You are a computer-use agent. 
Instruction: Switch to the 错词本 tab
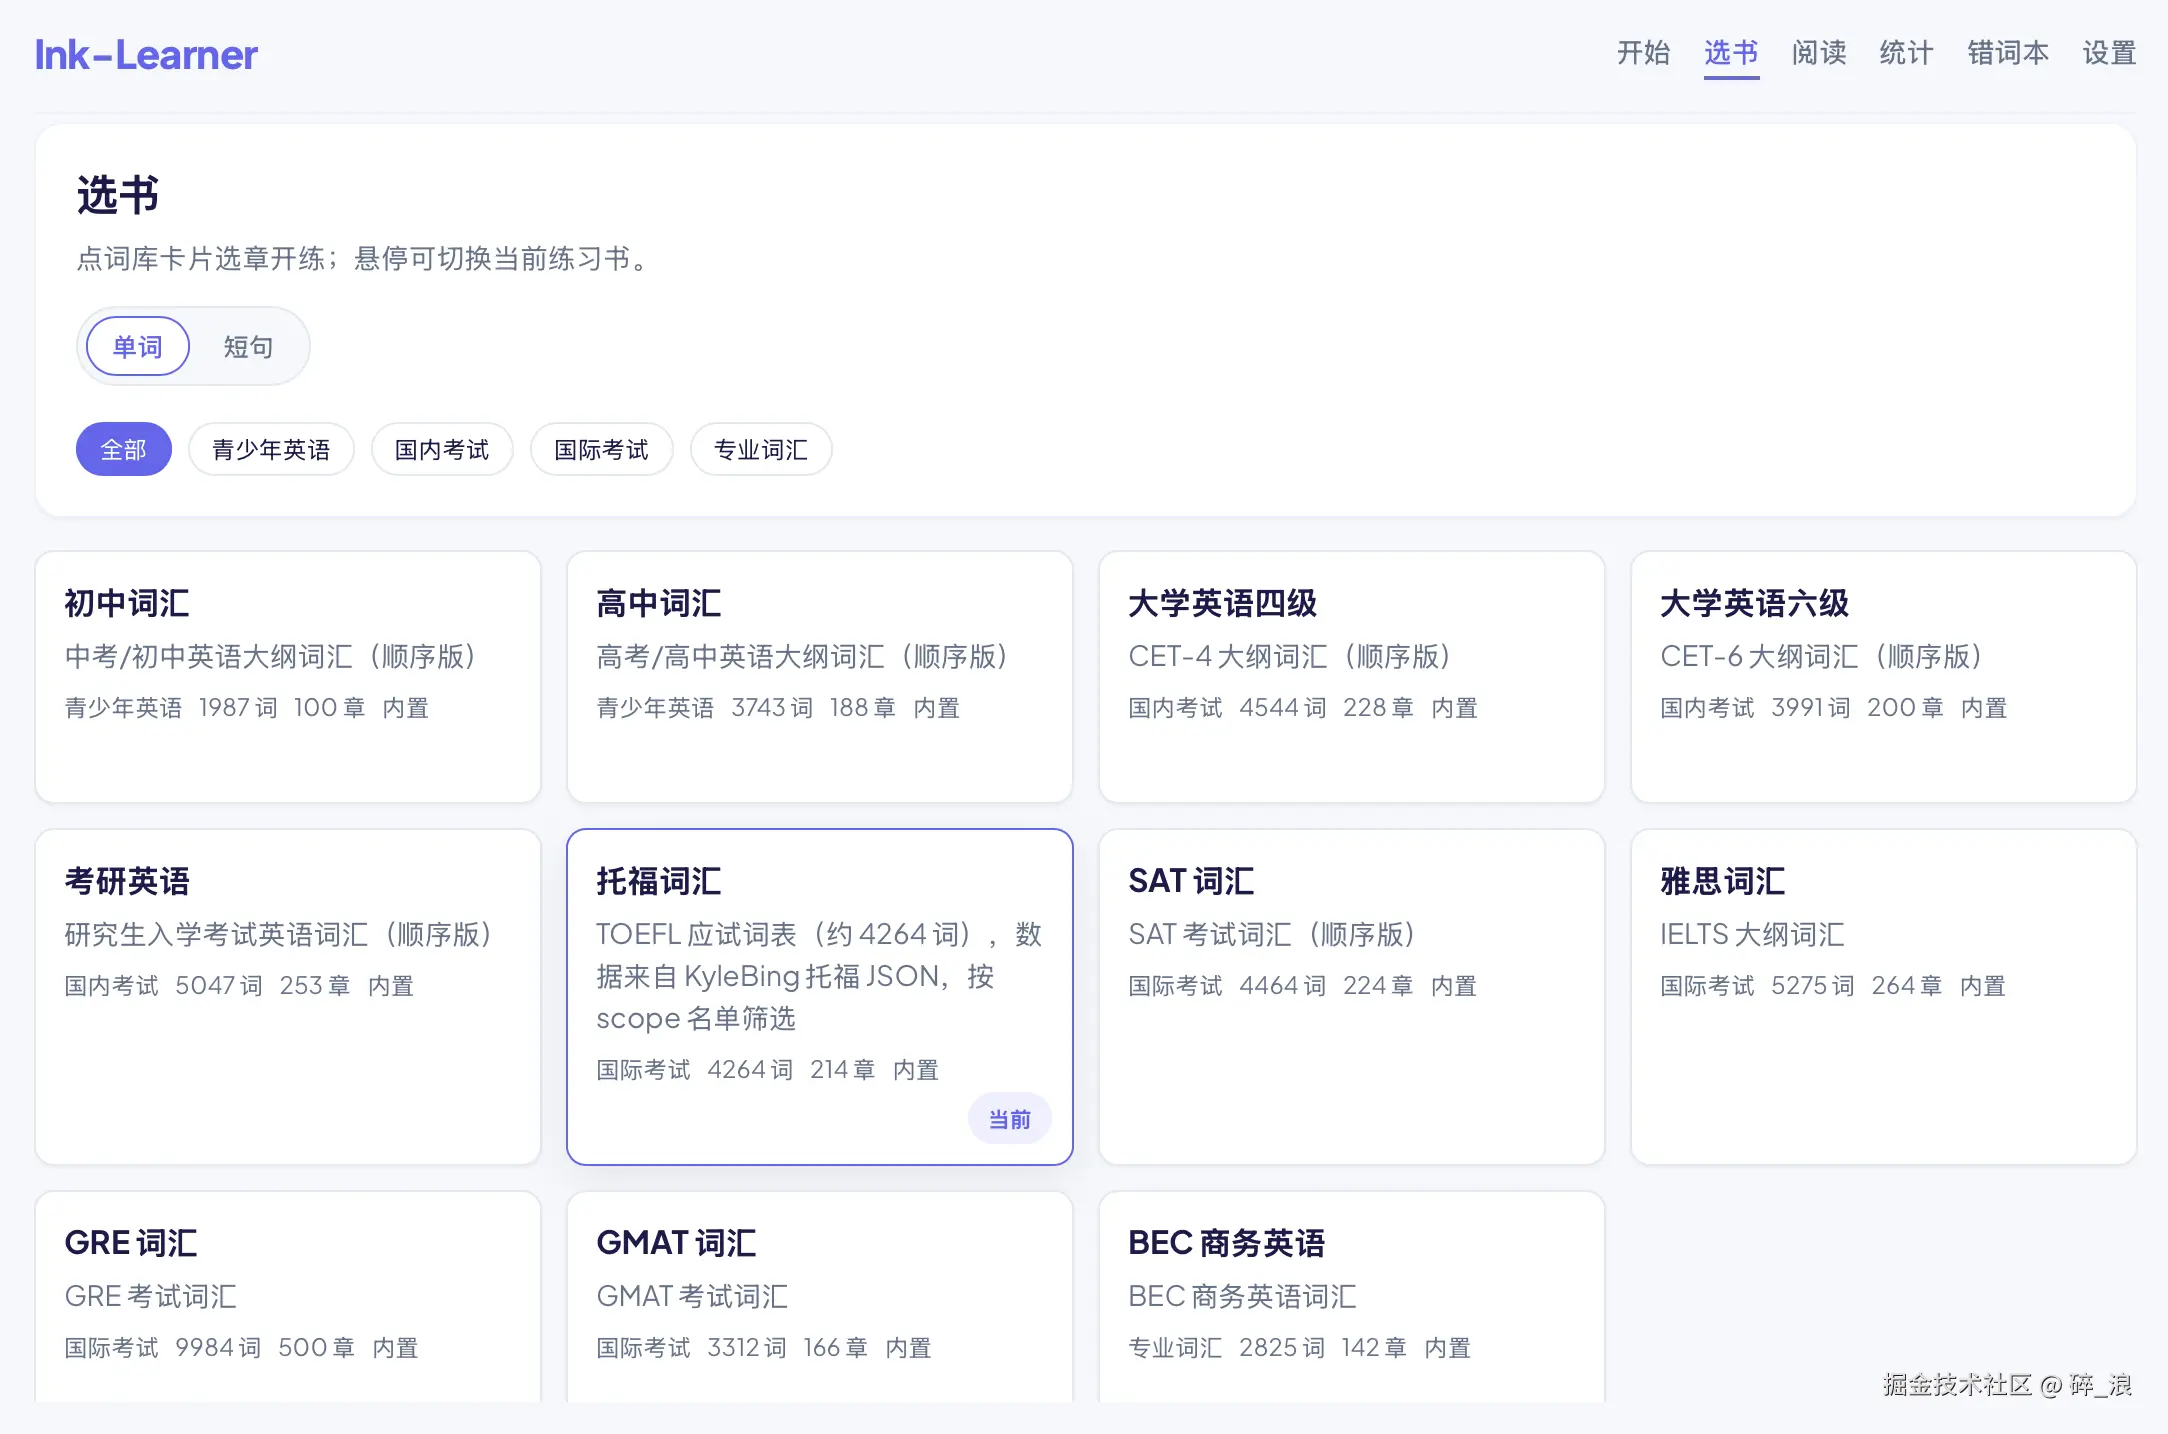pyautogui.click(x=2008, y=53)
